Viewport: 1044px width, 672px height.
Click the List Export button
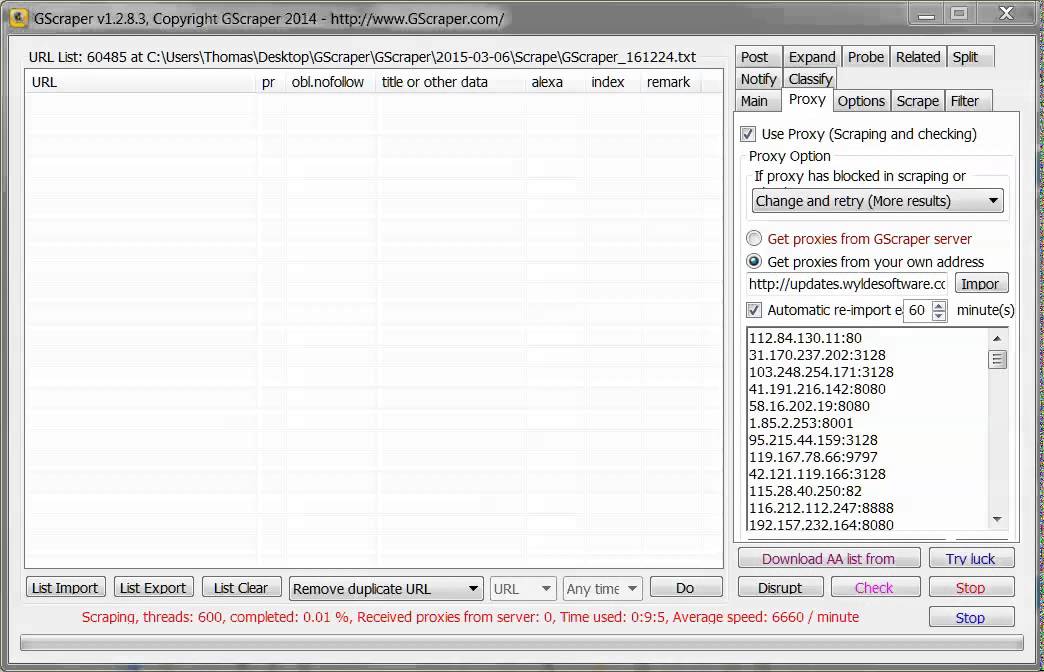153,587
